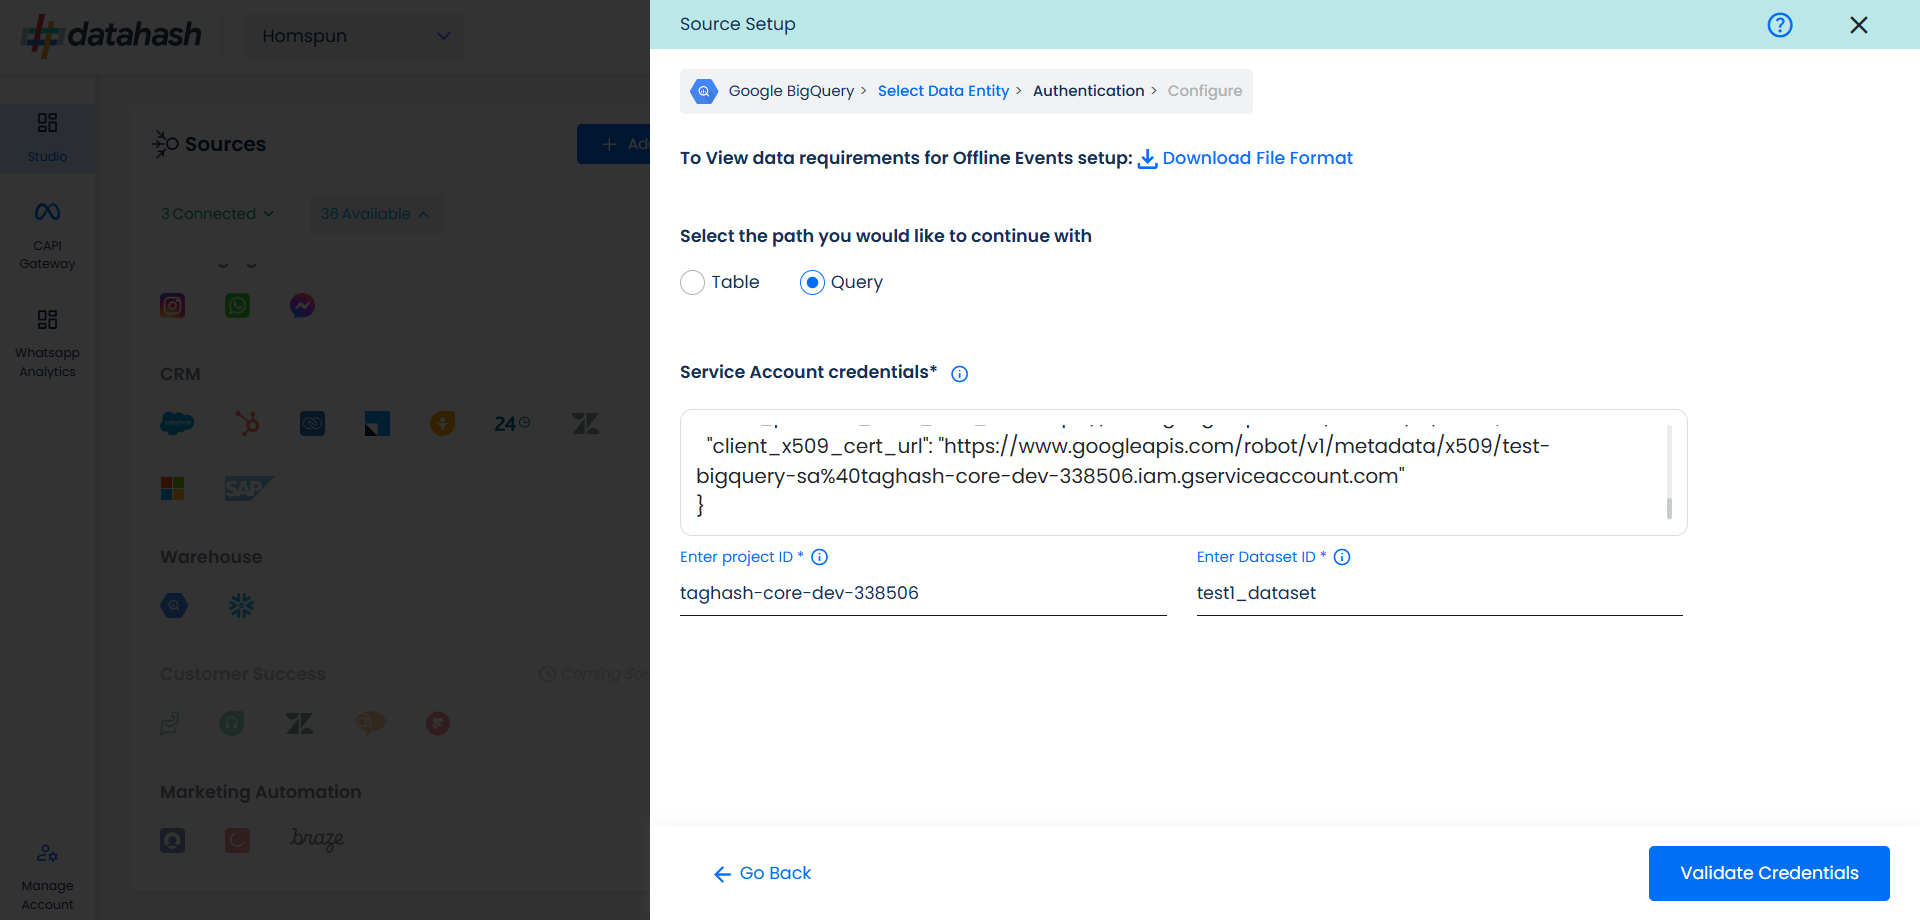Select the Salesforce CRM source icon

[x=177, y=424]
